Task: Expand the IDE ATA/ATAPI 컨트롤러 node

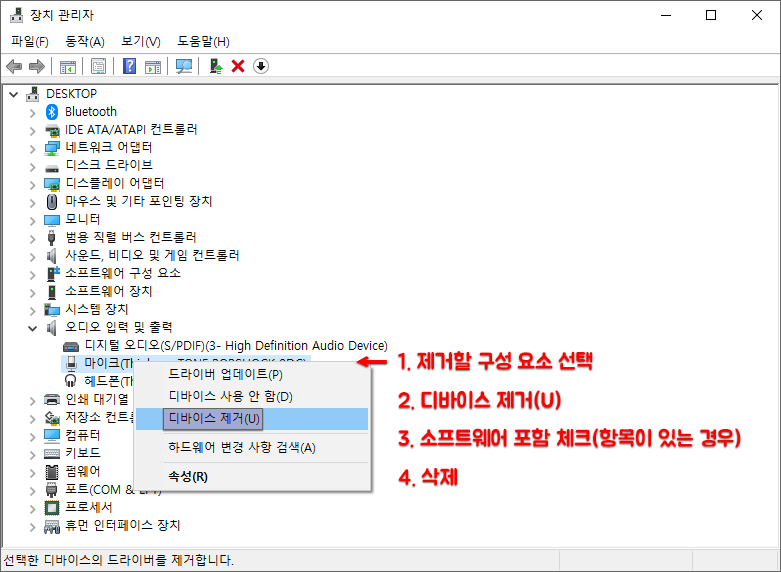Action: click(x=32, y=131)
